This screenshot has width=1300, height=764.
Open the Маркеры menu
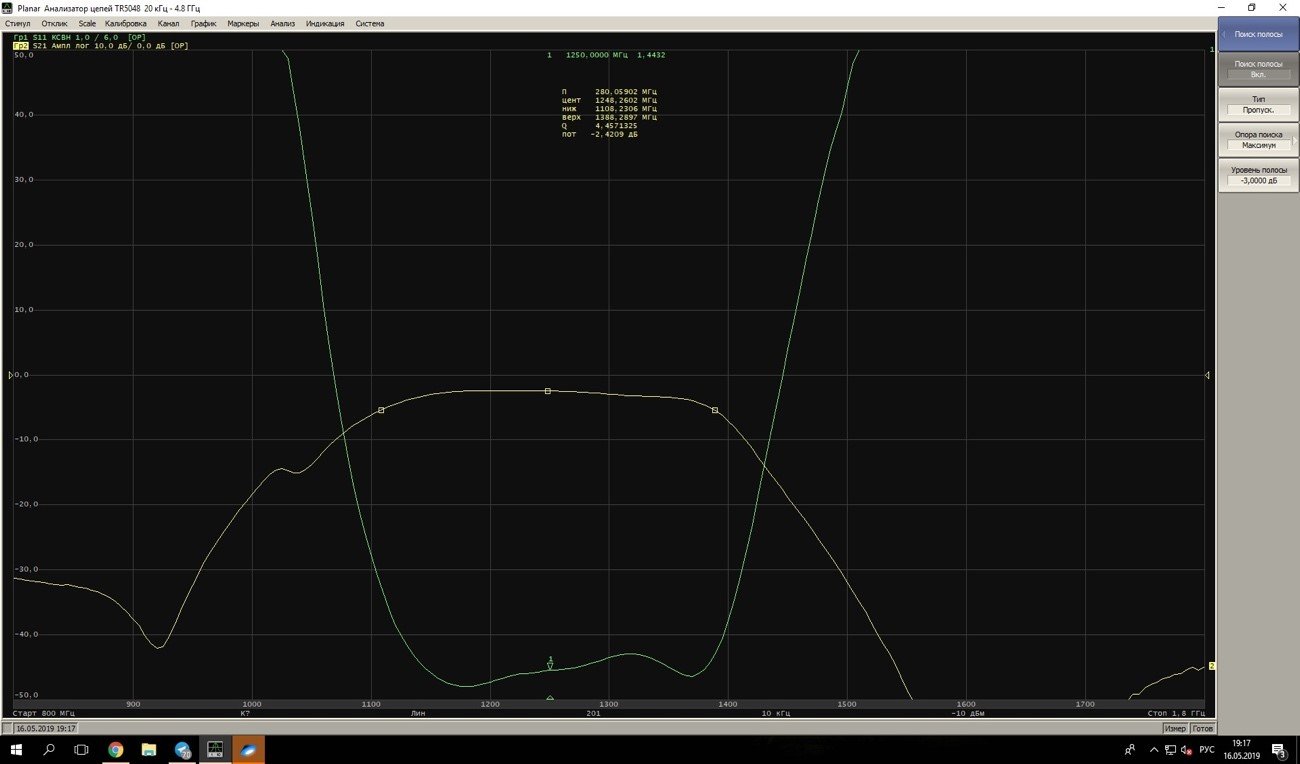[242, 23]
